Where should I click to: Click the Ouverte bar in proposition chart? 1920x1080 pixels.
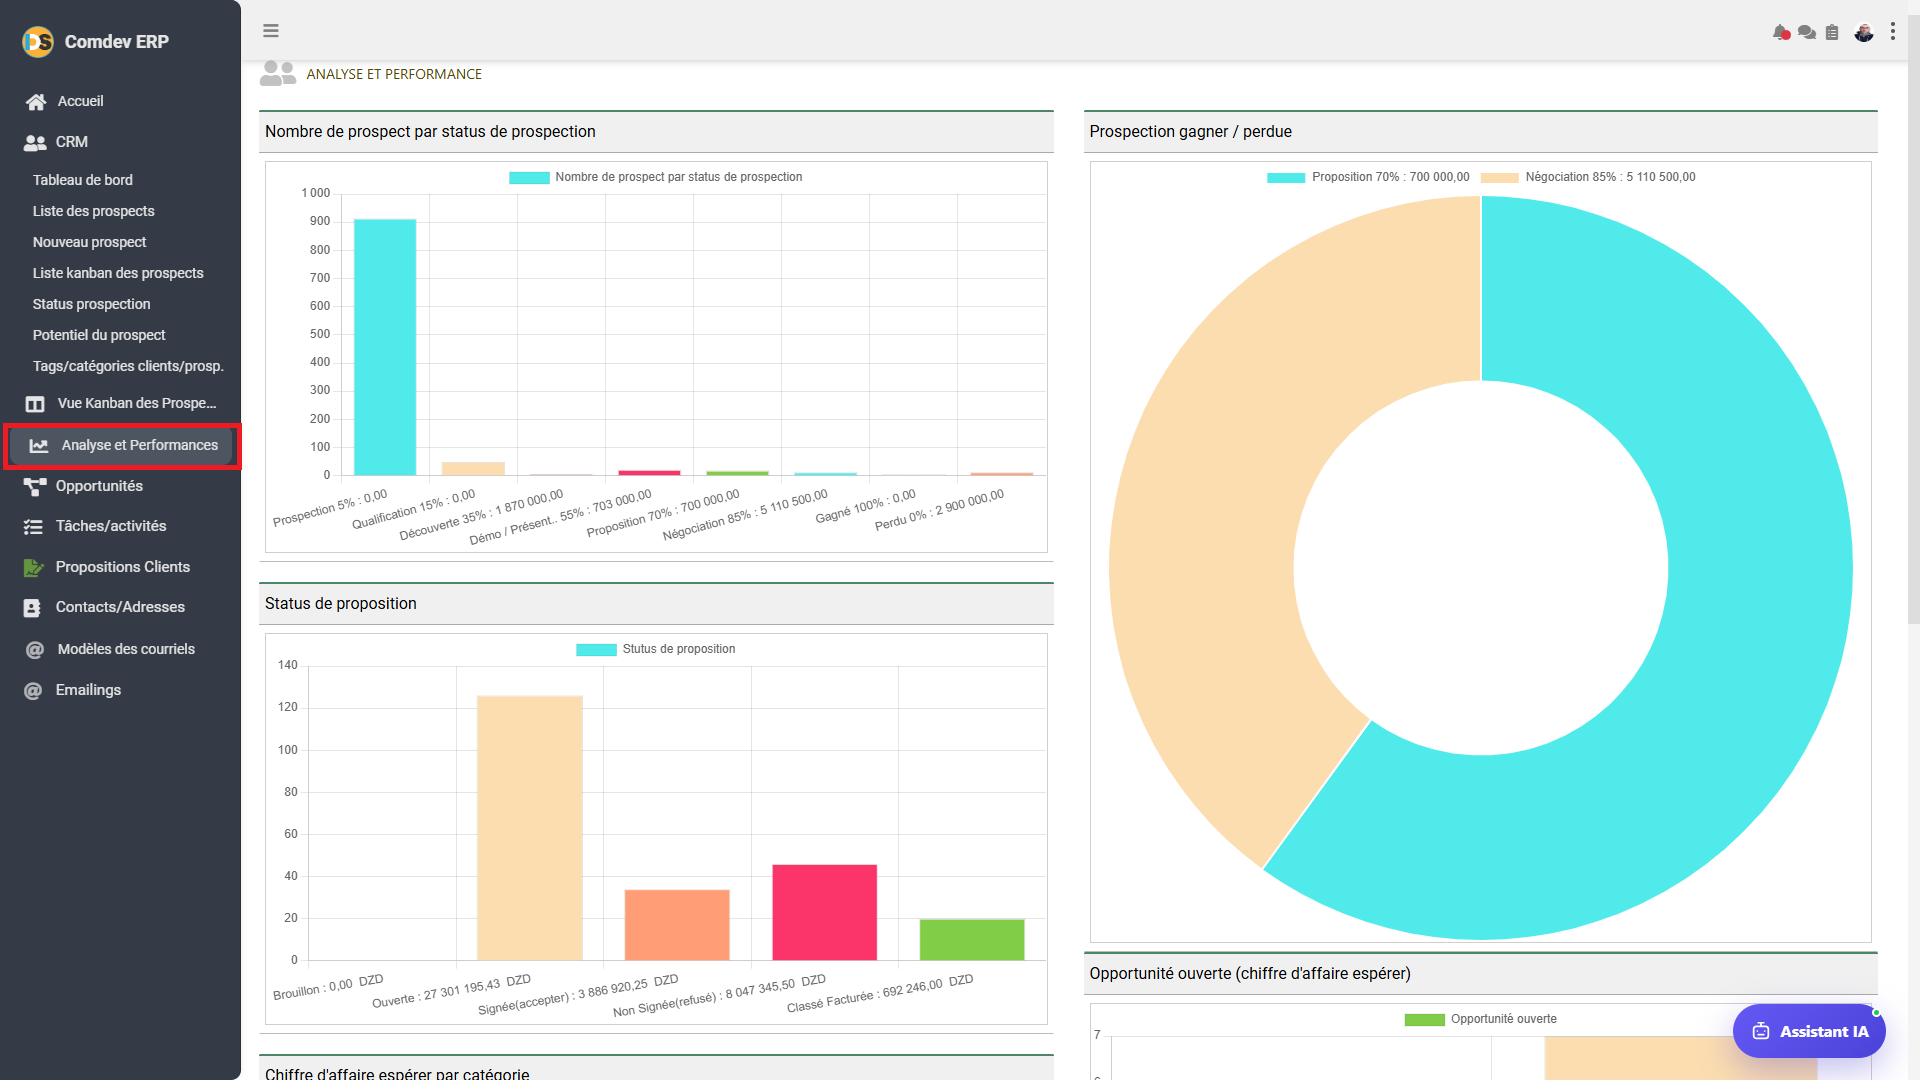(x=530, y=828)
